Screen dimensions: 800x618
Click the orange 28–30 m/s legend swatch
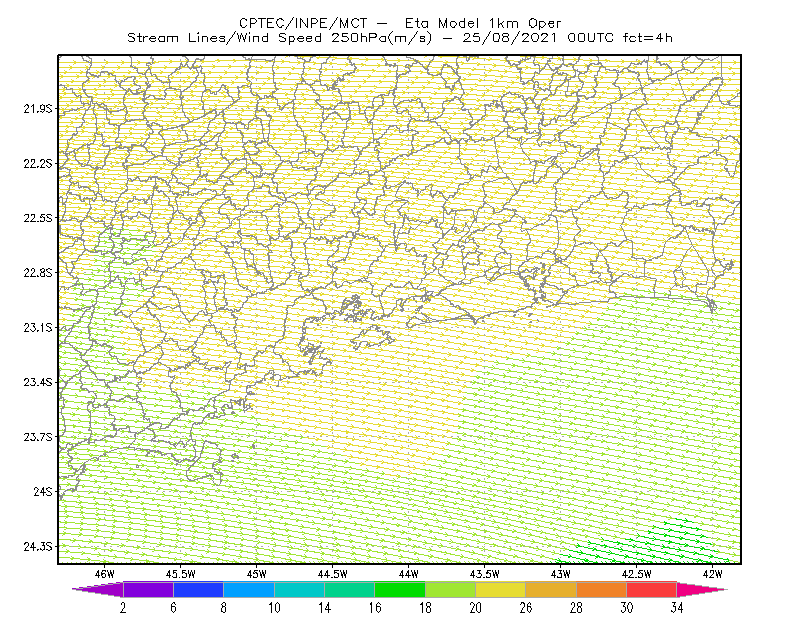tap(602, 589)
